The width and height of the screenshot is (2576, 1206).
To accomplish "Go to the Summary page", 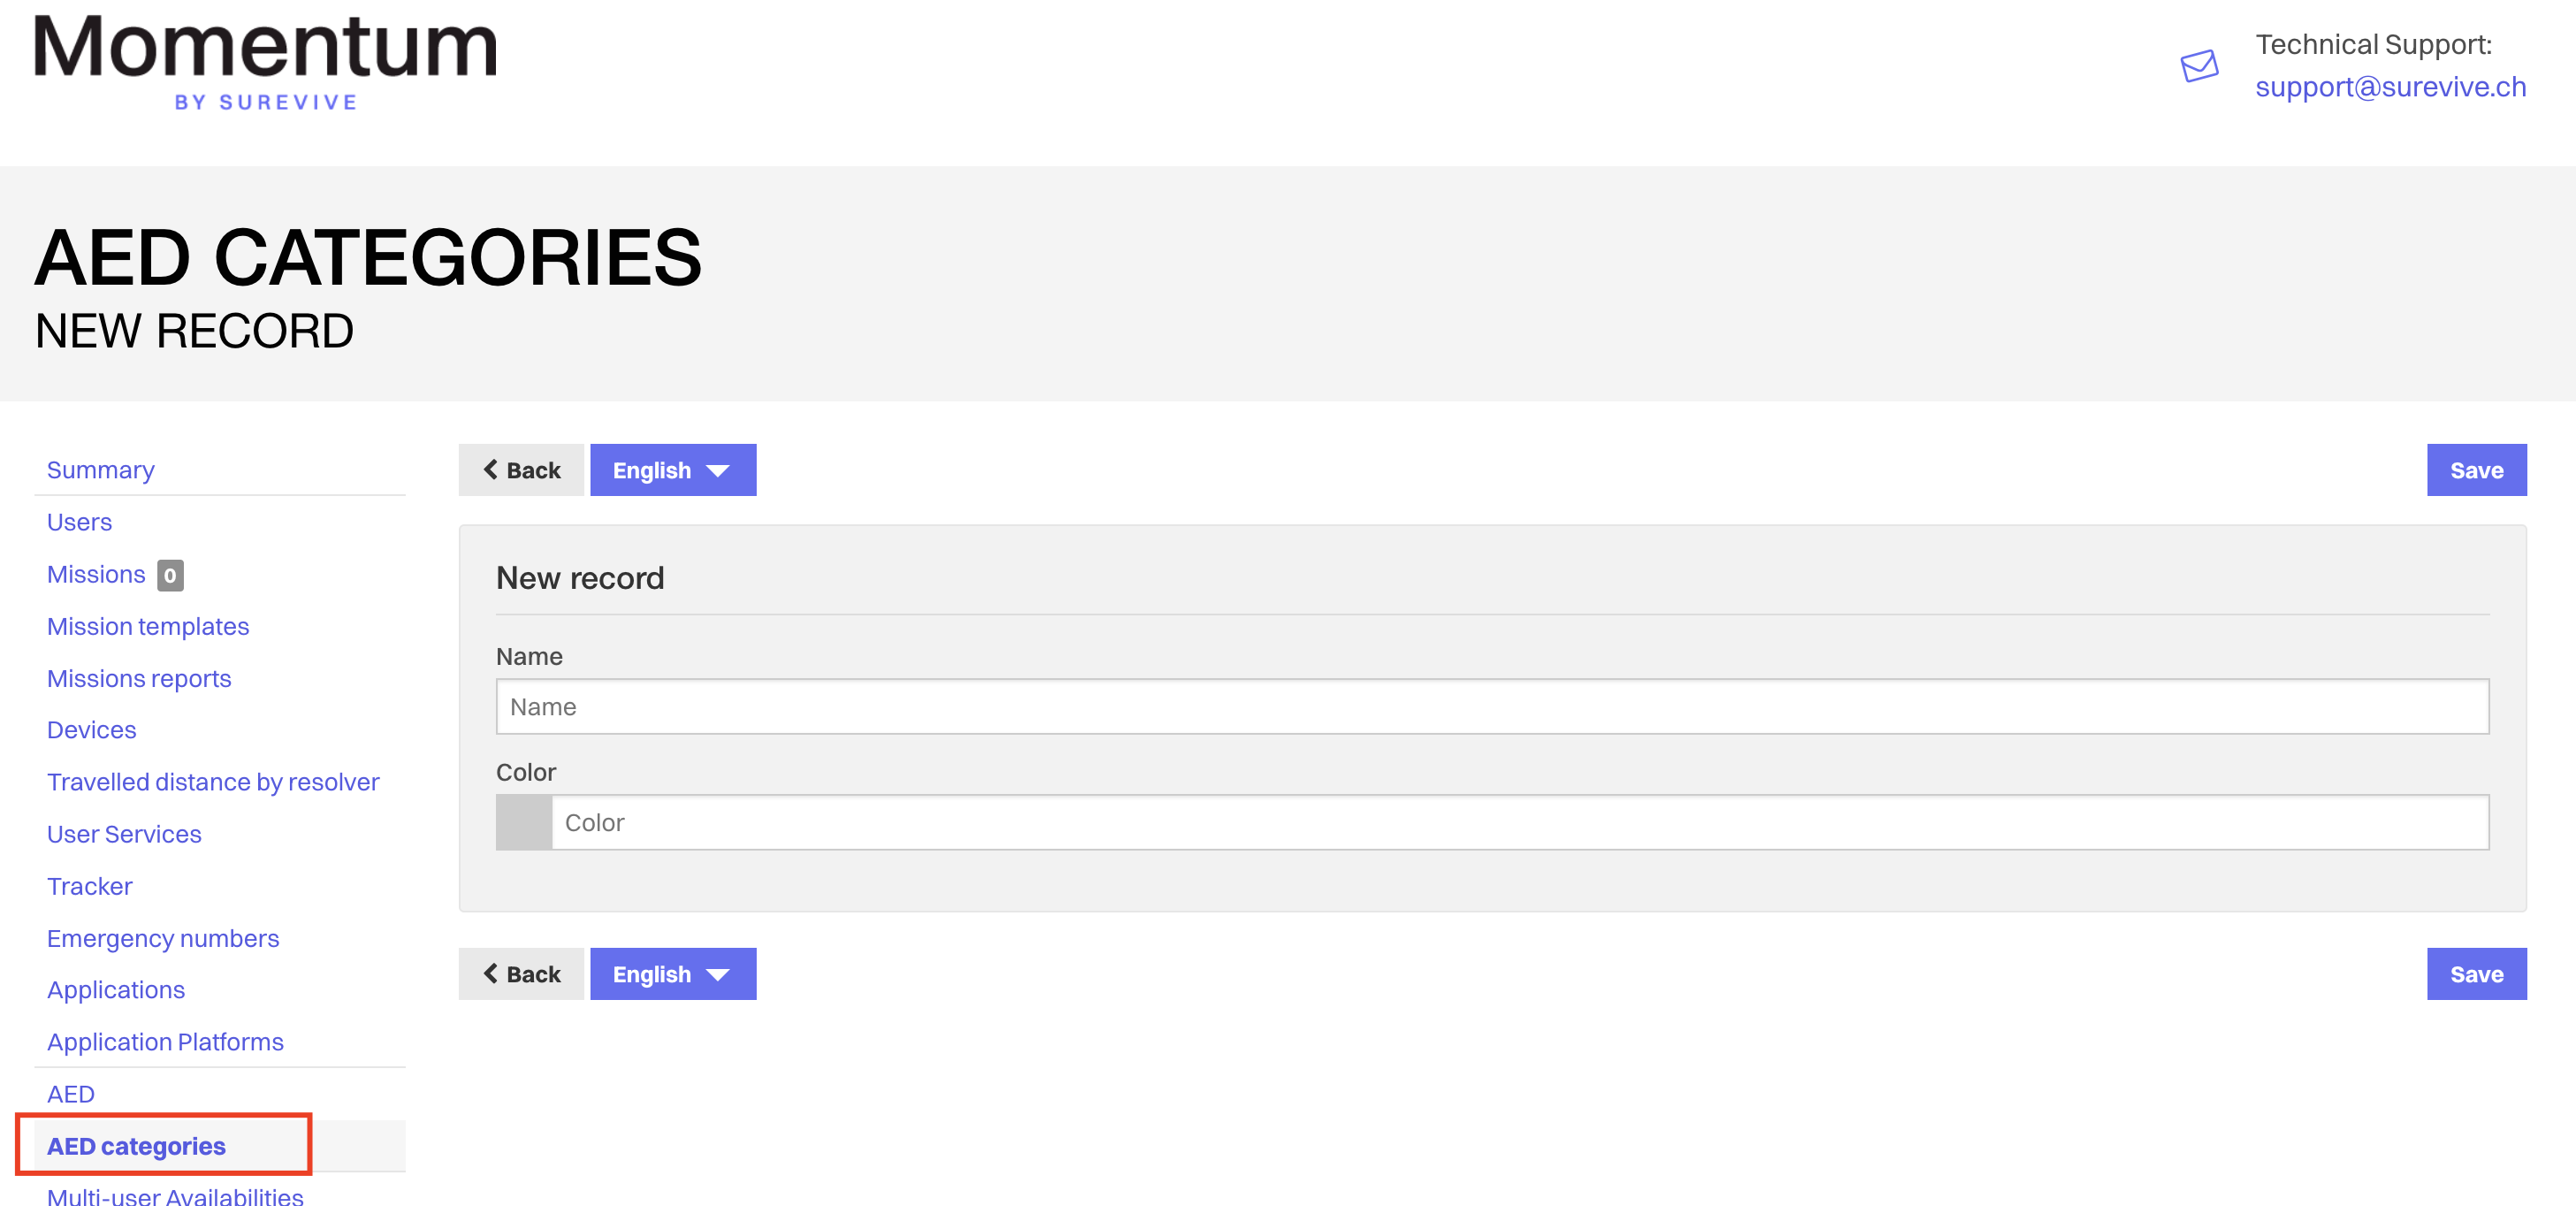I will (x=100, y=469).
